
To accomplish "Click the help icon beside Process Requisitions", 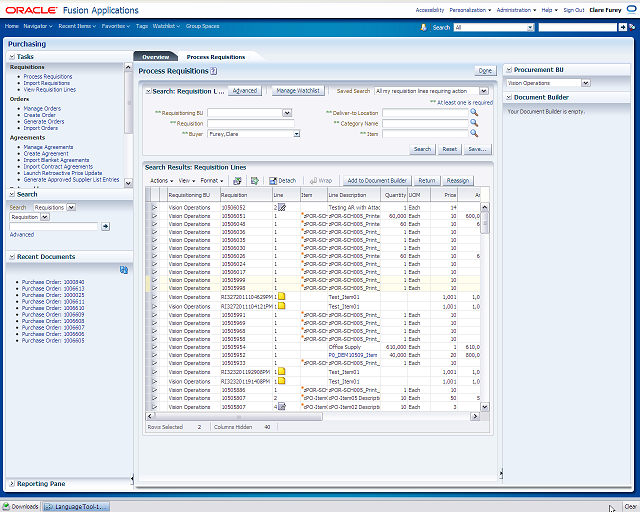I will pyautogui.click(x=213, y=71).
